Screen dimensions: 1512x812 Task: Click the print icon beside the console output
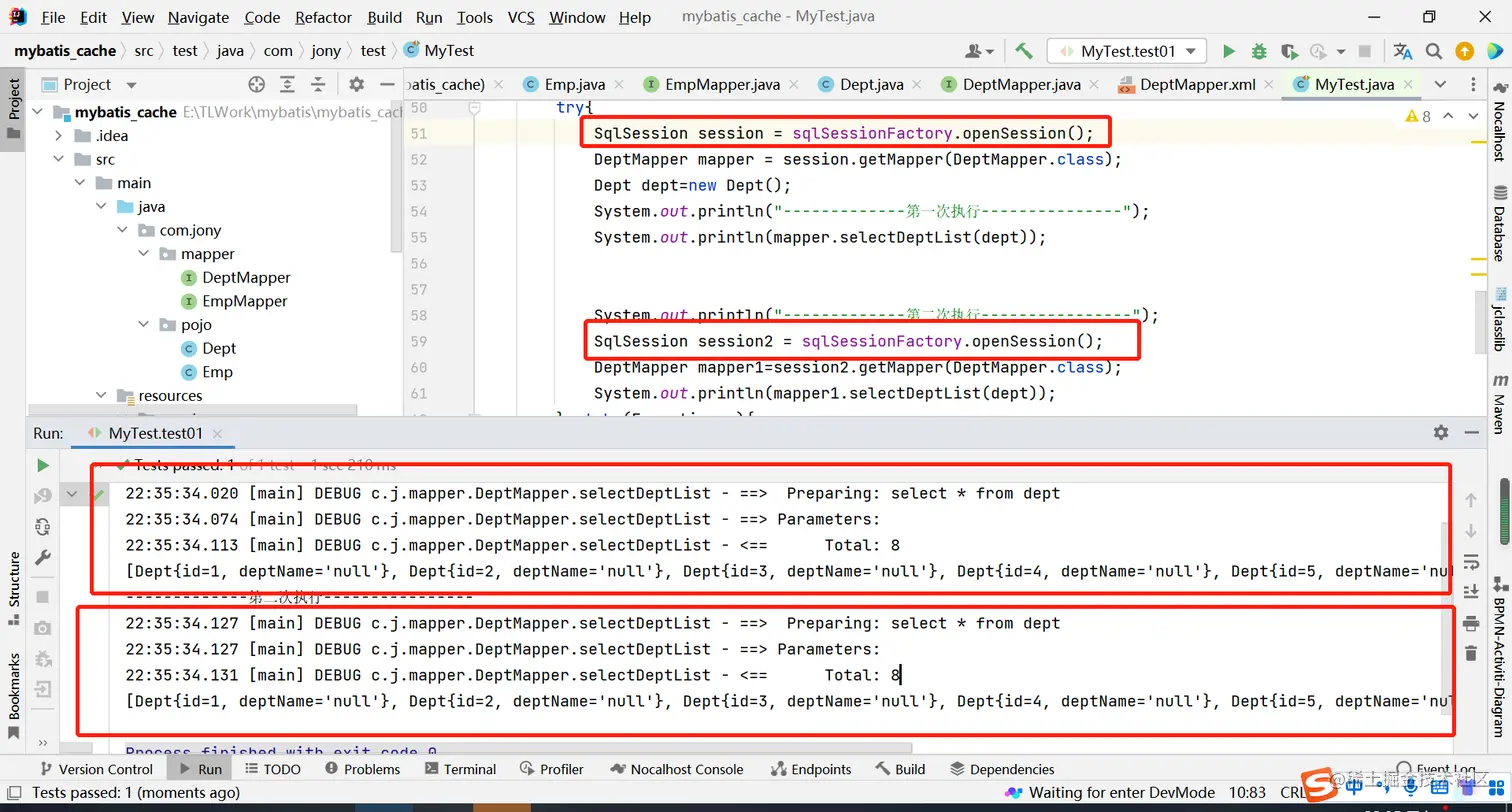click(1470, 623)
